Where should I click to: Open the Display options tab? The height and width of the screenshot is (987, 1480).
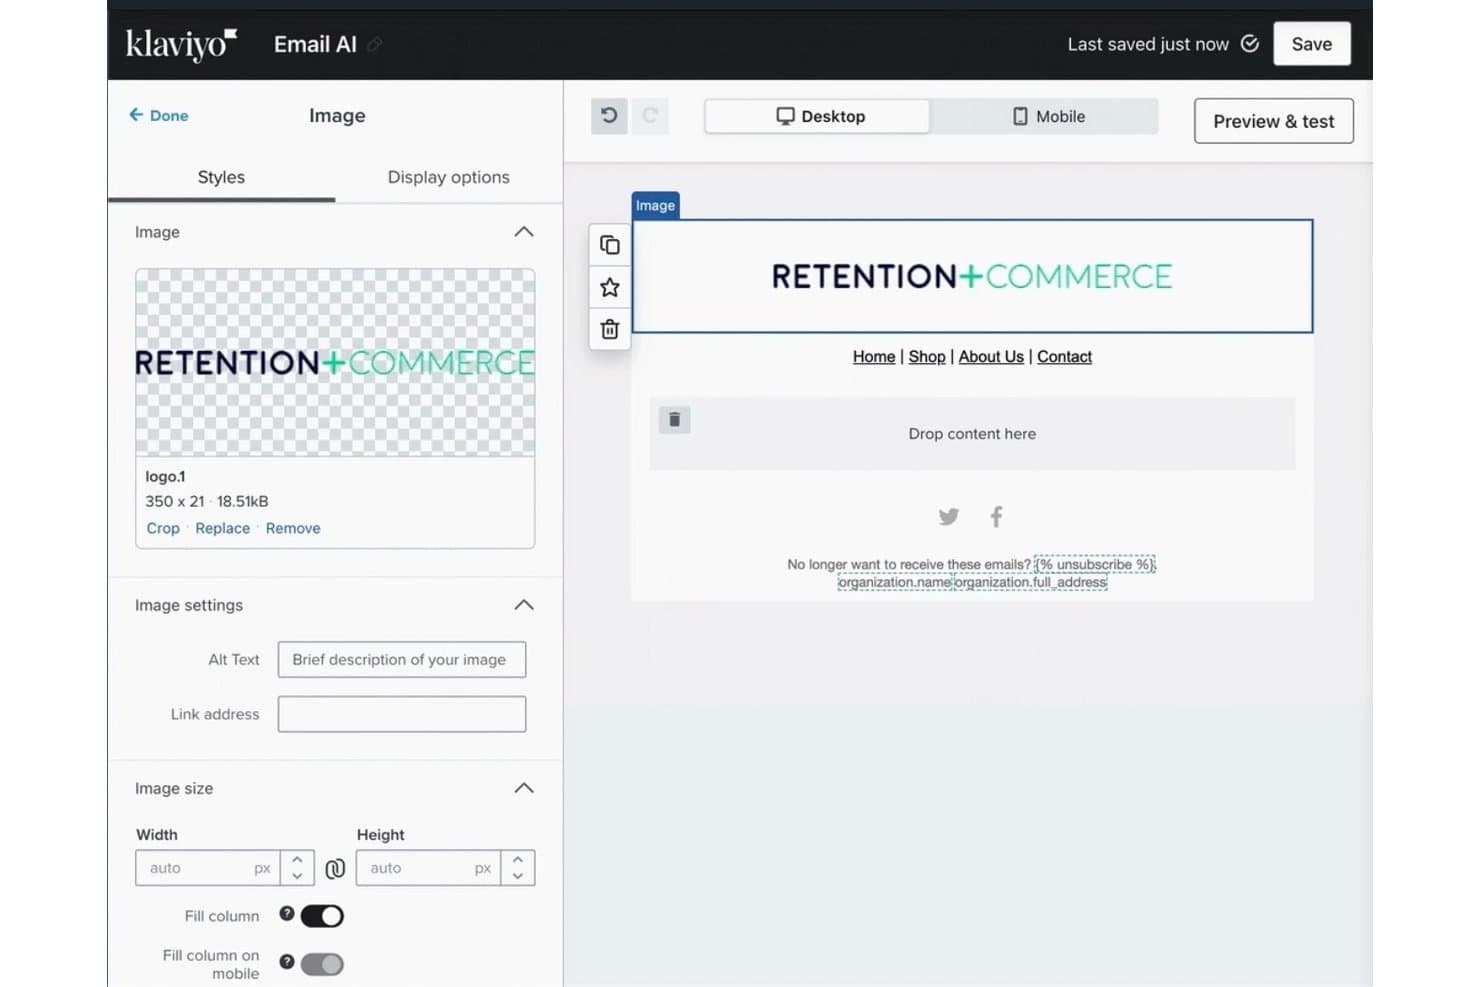448,177
